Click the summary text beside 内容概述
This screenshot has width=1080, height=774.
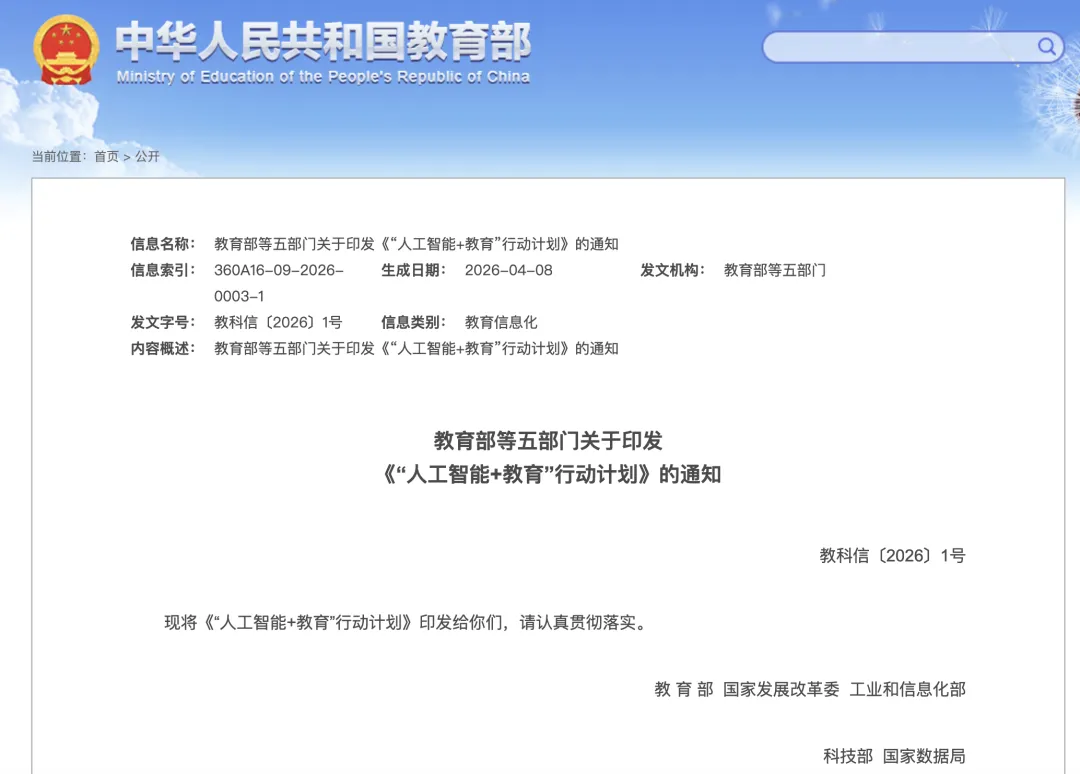416,348
